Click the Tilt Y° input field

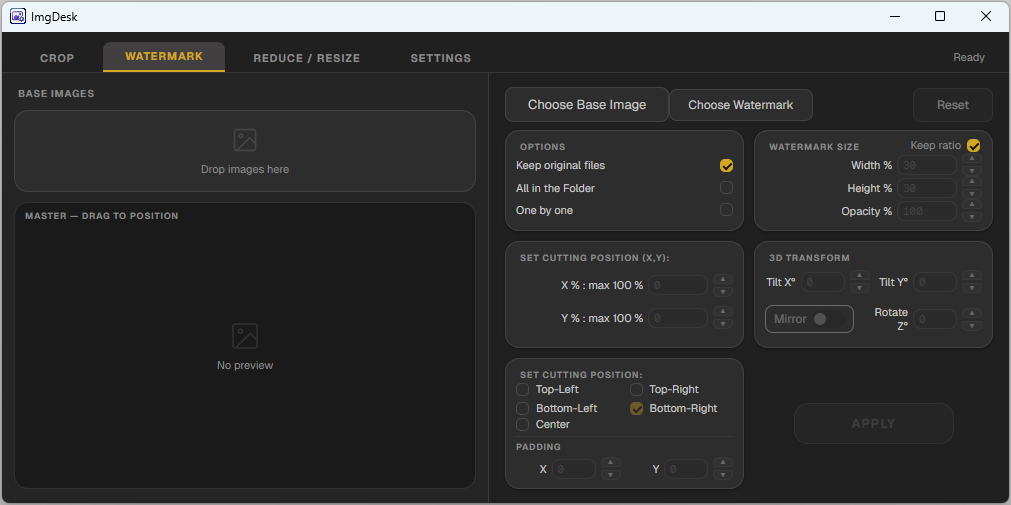point(935,282)
